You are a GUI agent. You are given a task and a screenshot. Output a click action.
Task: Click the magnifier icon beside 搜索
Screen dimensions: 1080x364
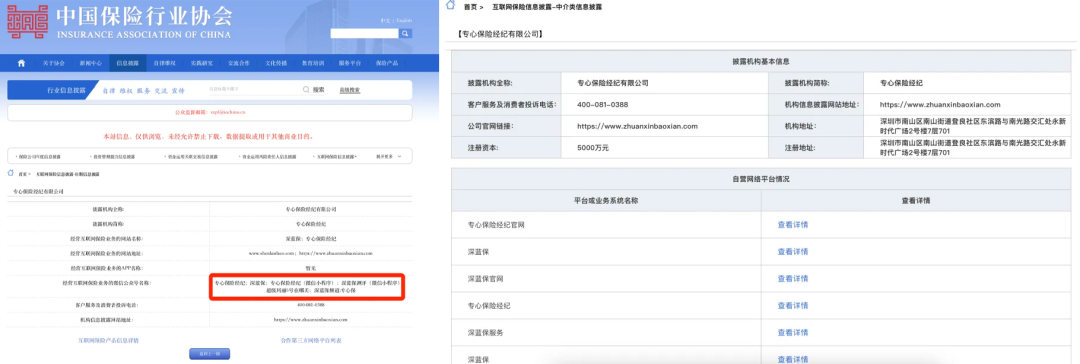(x=306, y=90)
